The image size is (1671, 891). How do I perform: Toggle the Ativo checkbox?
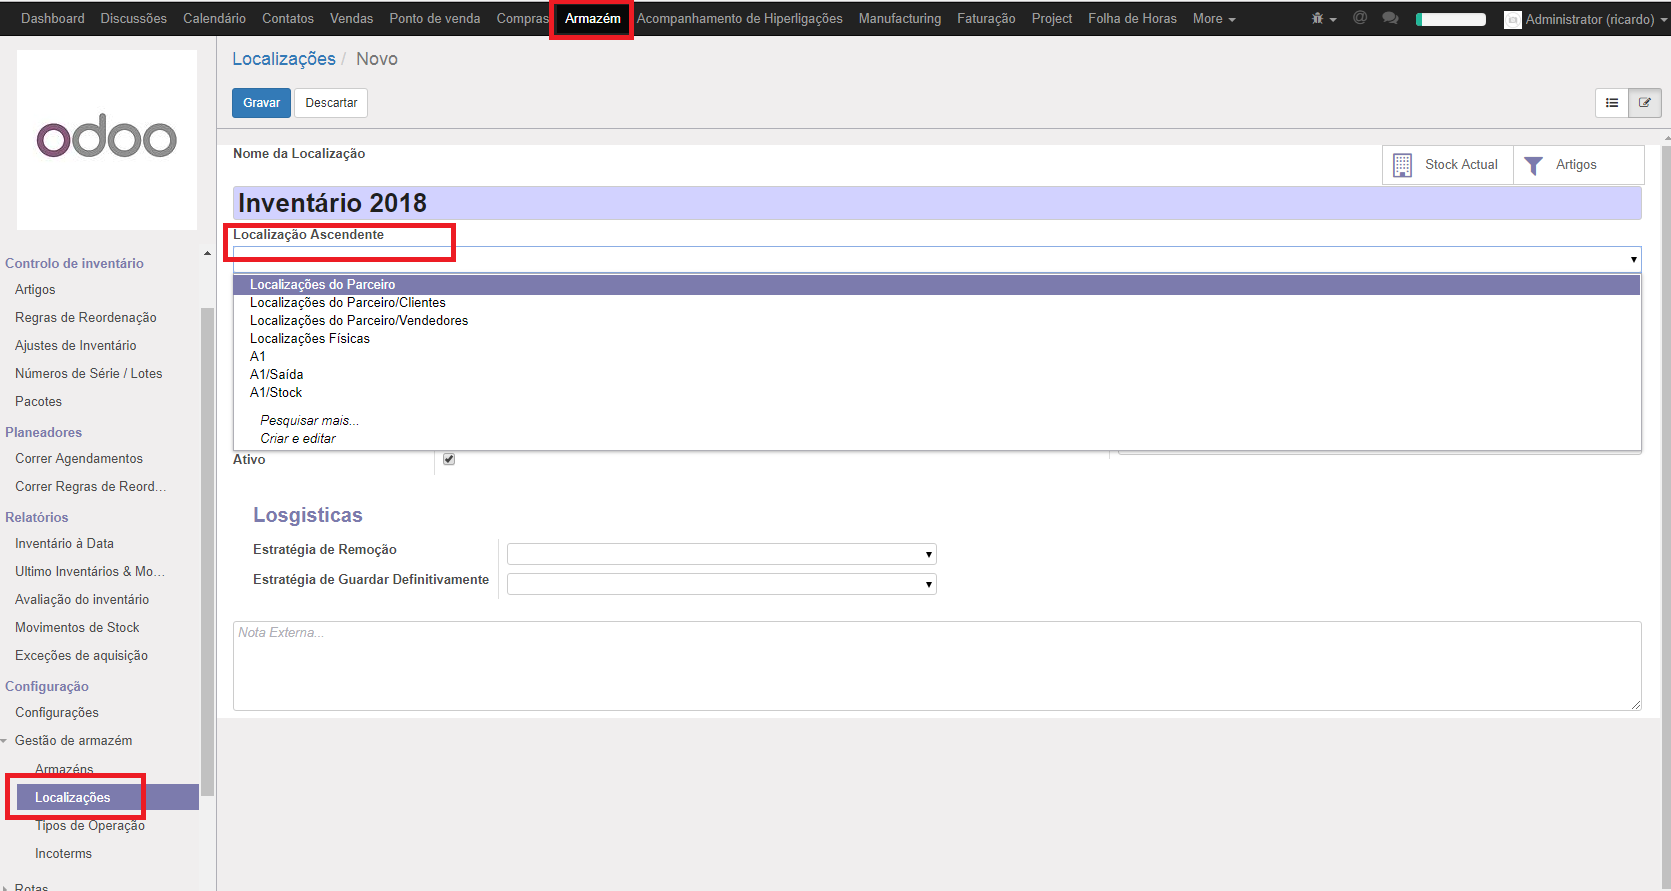[x=449, y=459]
